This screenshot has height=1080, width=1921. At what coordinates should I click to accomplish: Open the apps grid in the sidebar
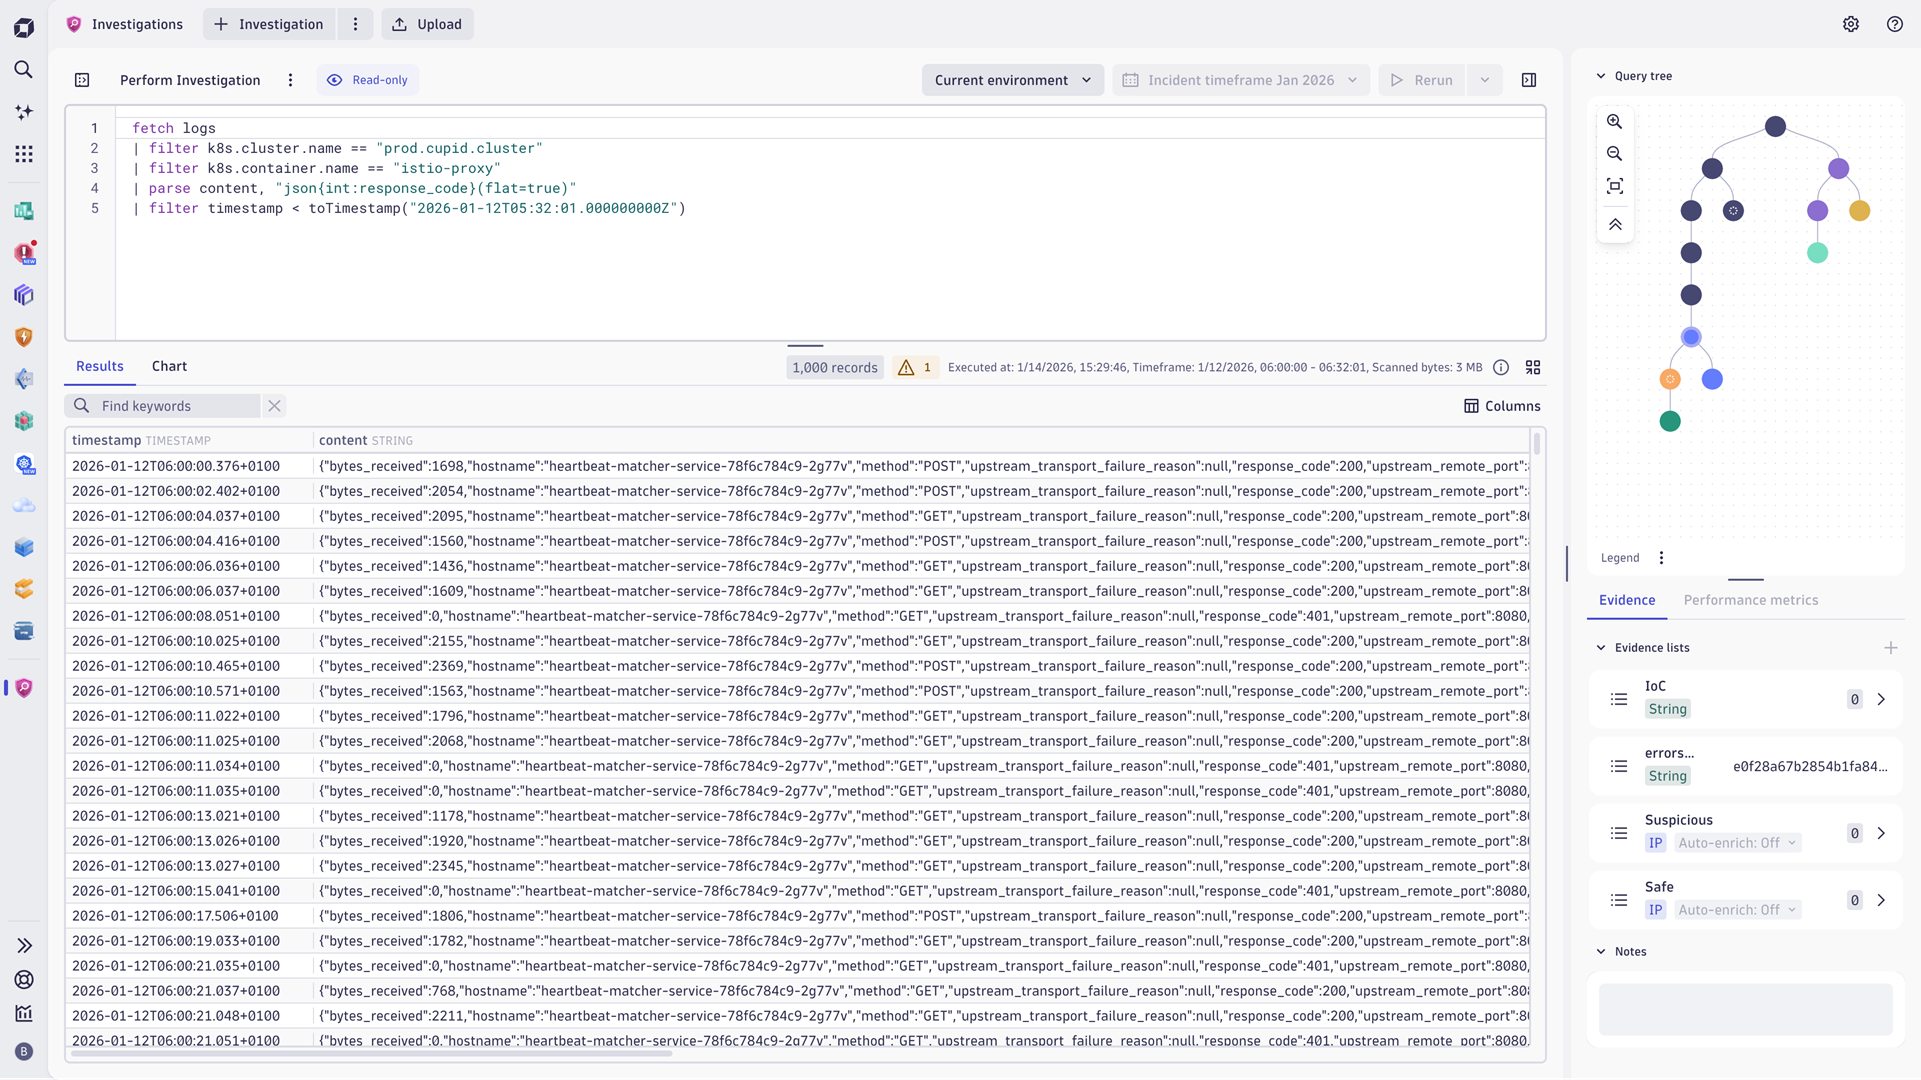pyautogui.click(x=24, y=154)
